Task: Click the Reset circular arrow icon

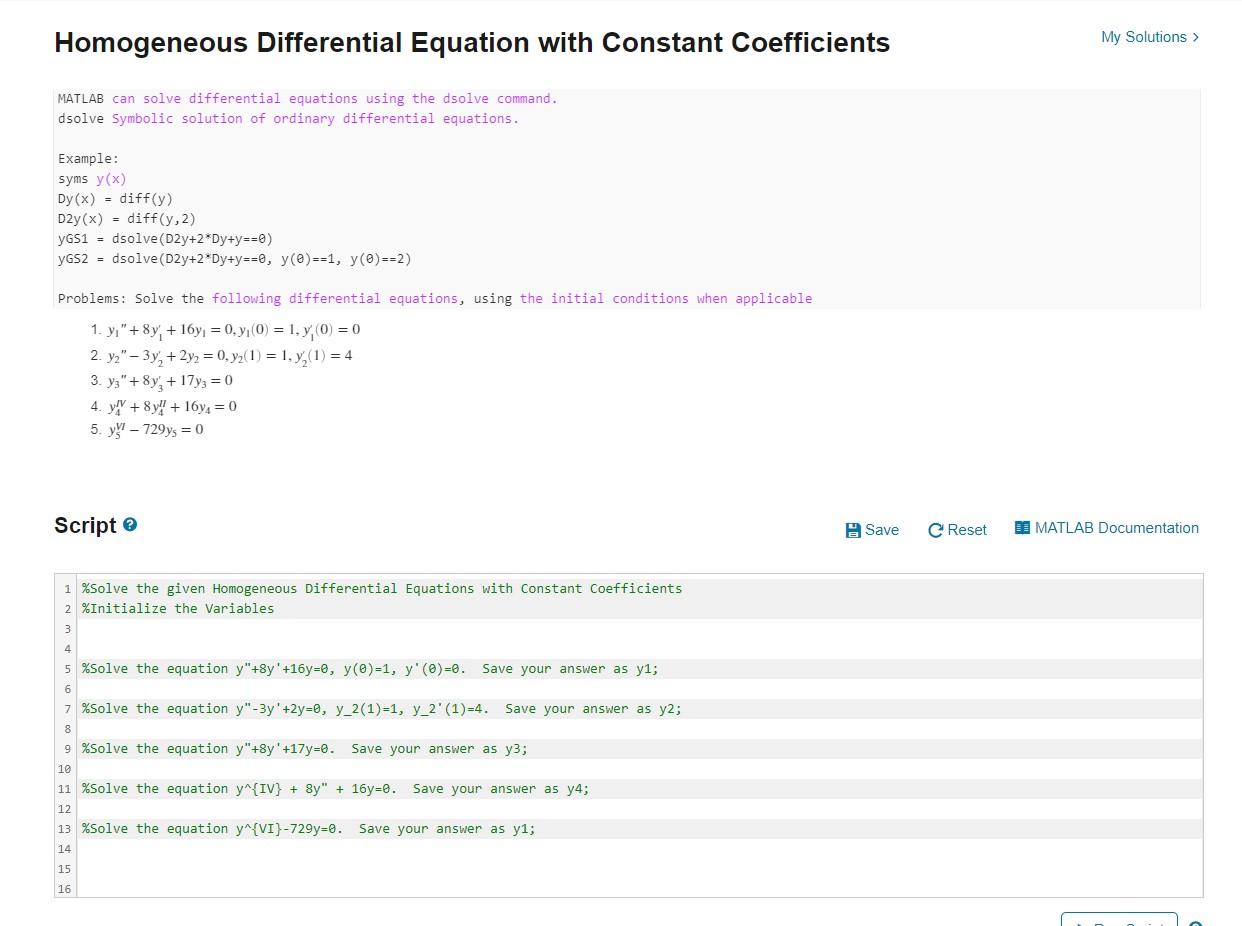Action: click(x=935, y=529)
